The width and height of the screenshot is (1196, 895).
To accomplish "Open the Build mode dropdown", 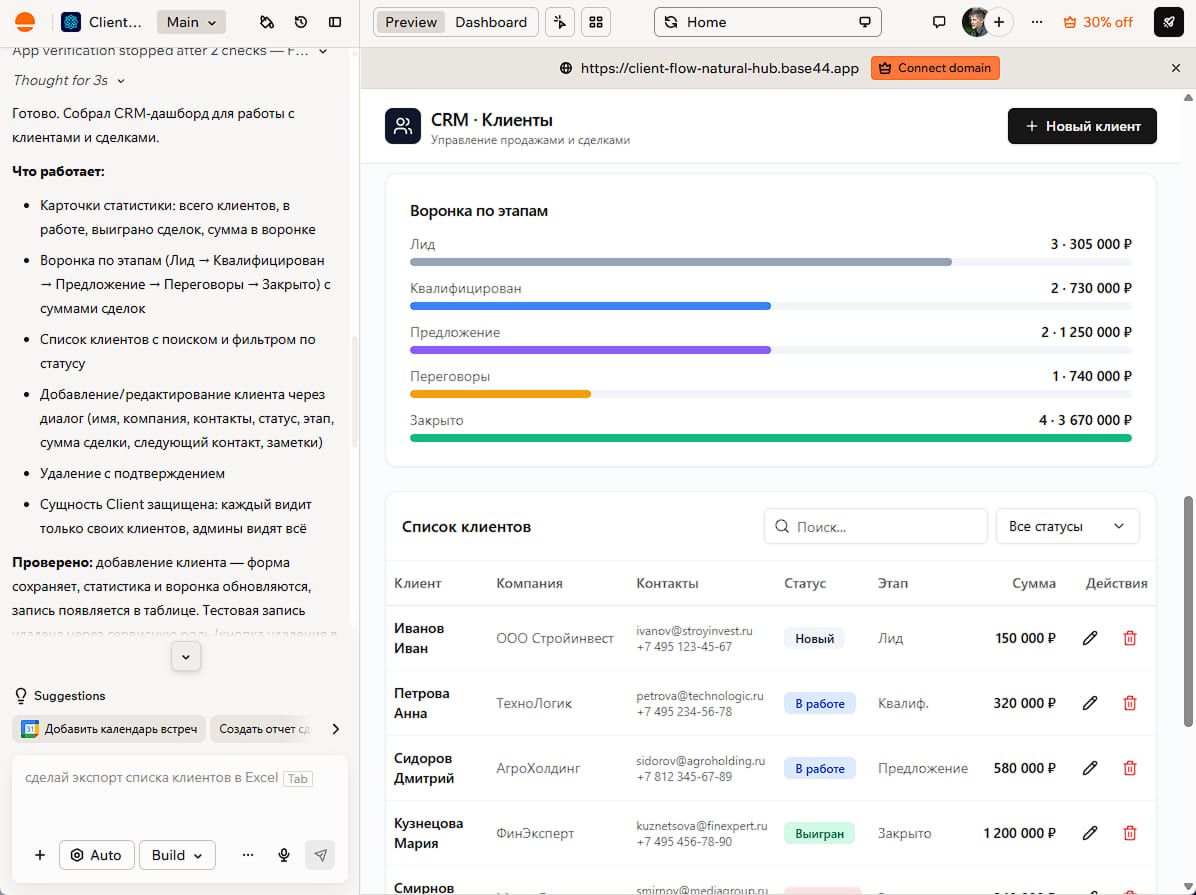I will coord(177,855).
